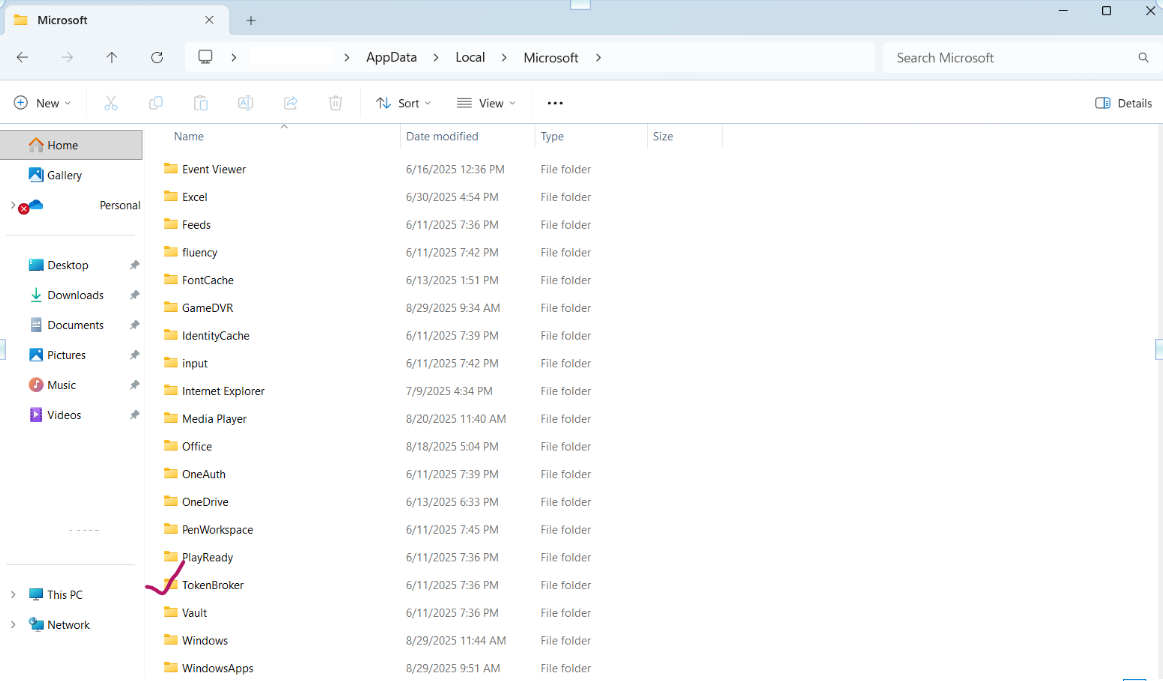
Task: Refresh the current folder view
Action: [157, 58]
